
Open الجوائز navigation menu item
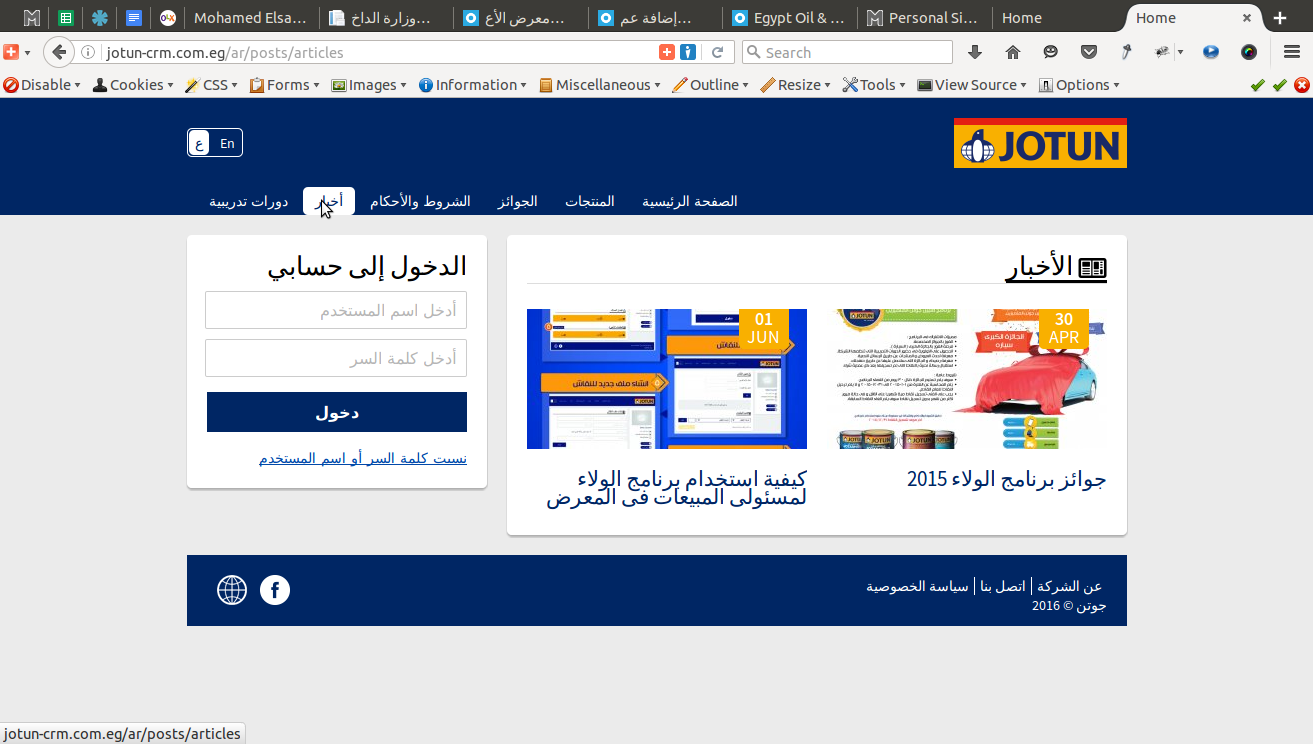pyautogui.click(x=518, y=201)
